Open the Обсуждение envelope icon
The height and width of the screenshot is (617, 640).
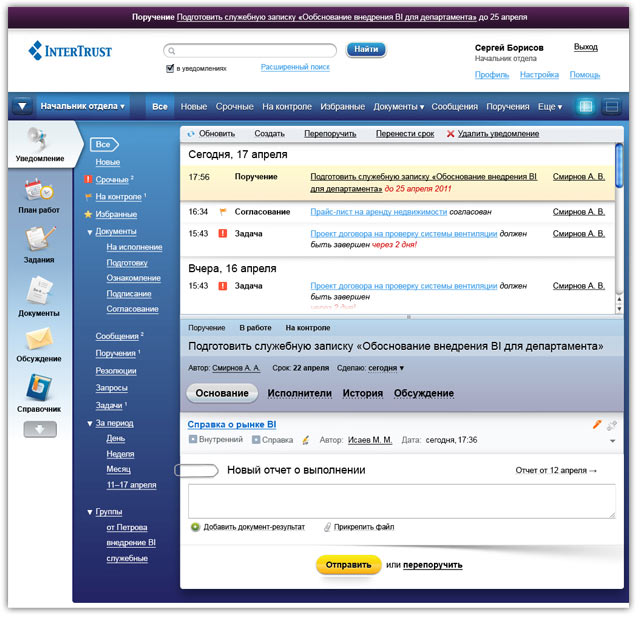tap(39, 343)
